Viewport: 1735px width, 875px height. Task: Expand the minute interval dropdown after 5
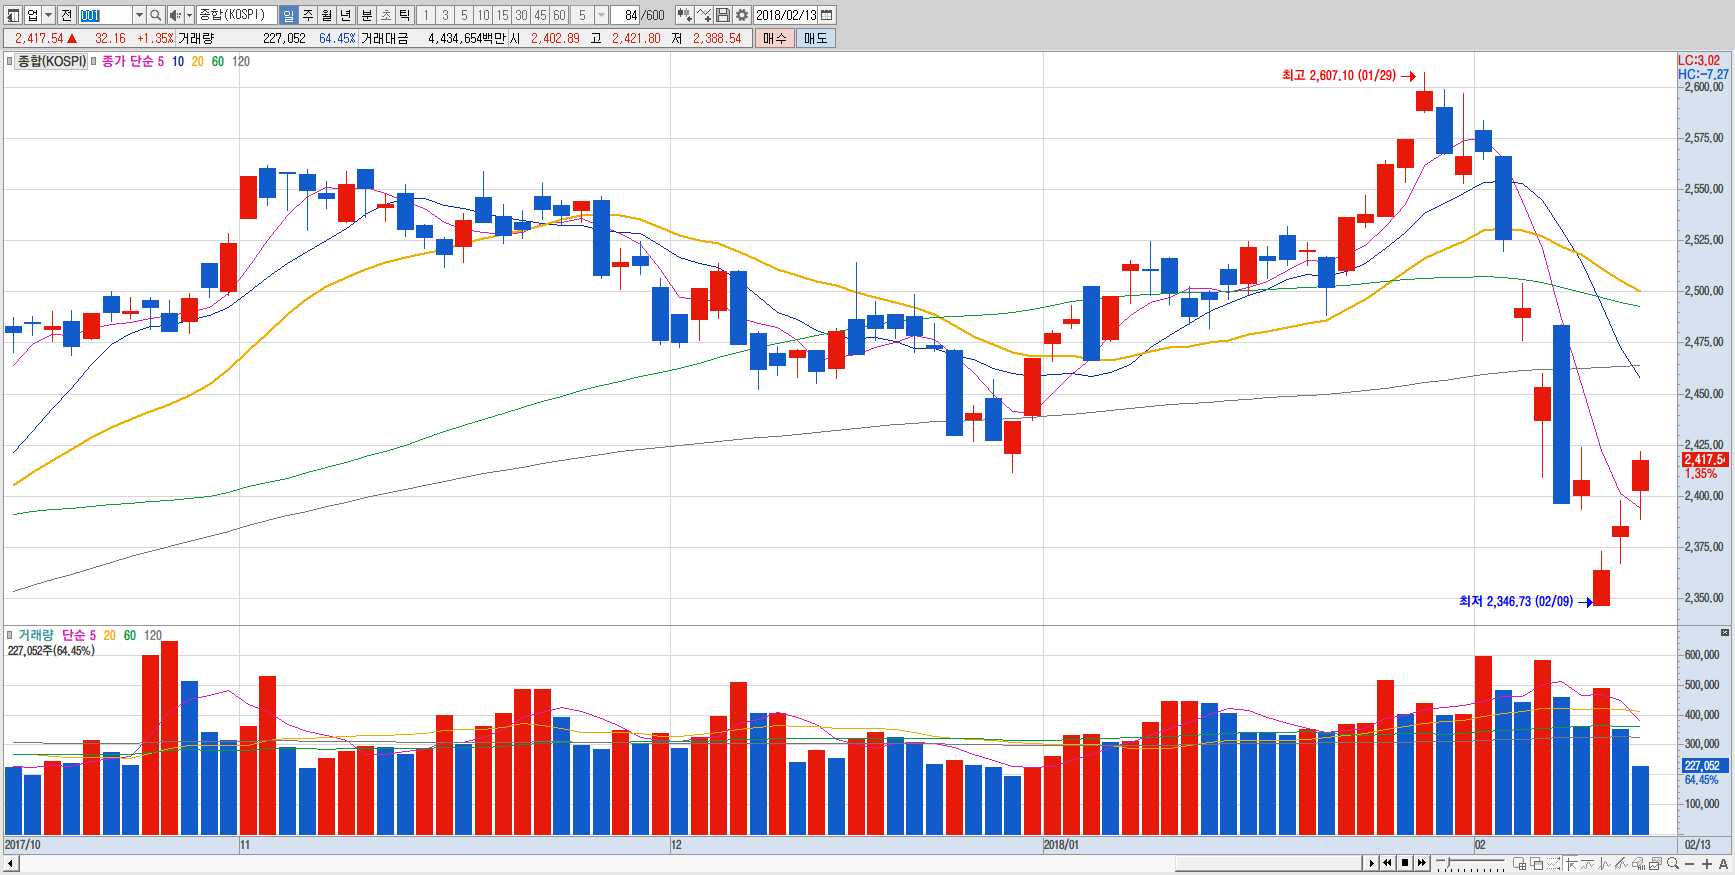click(601, 15)
